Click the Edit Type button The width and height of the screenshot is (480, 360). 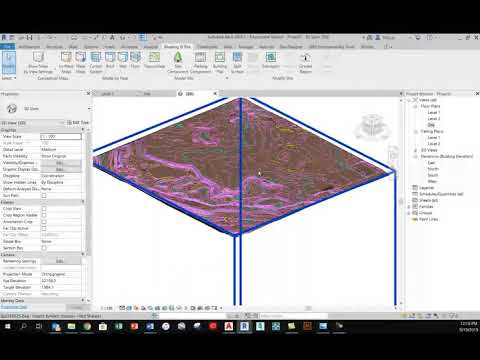click(78, 123)
